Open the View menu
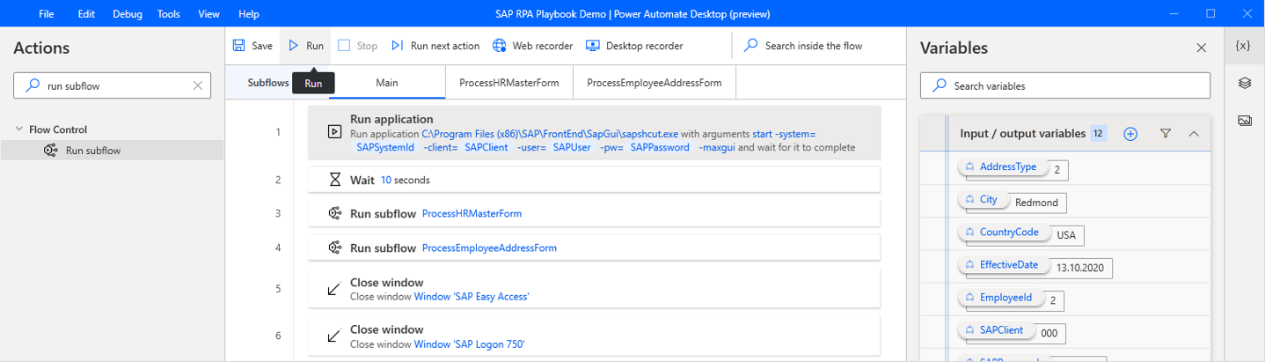Screen dimensions: 1265x362 [209, 14]
